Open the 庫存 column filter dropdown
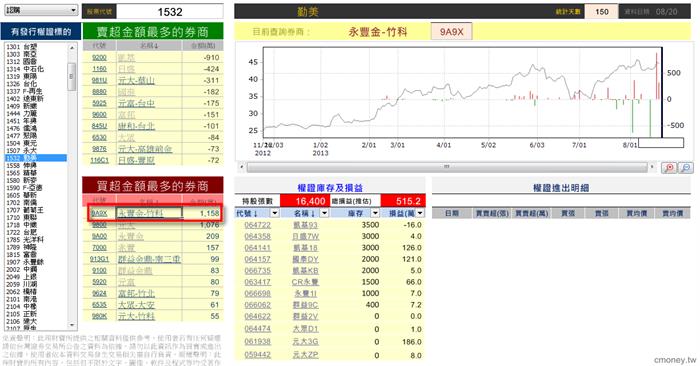 click(375, 213)
